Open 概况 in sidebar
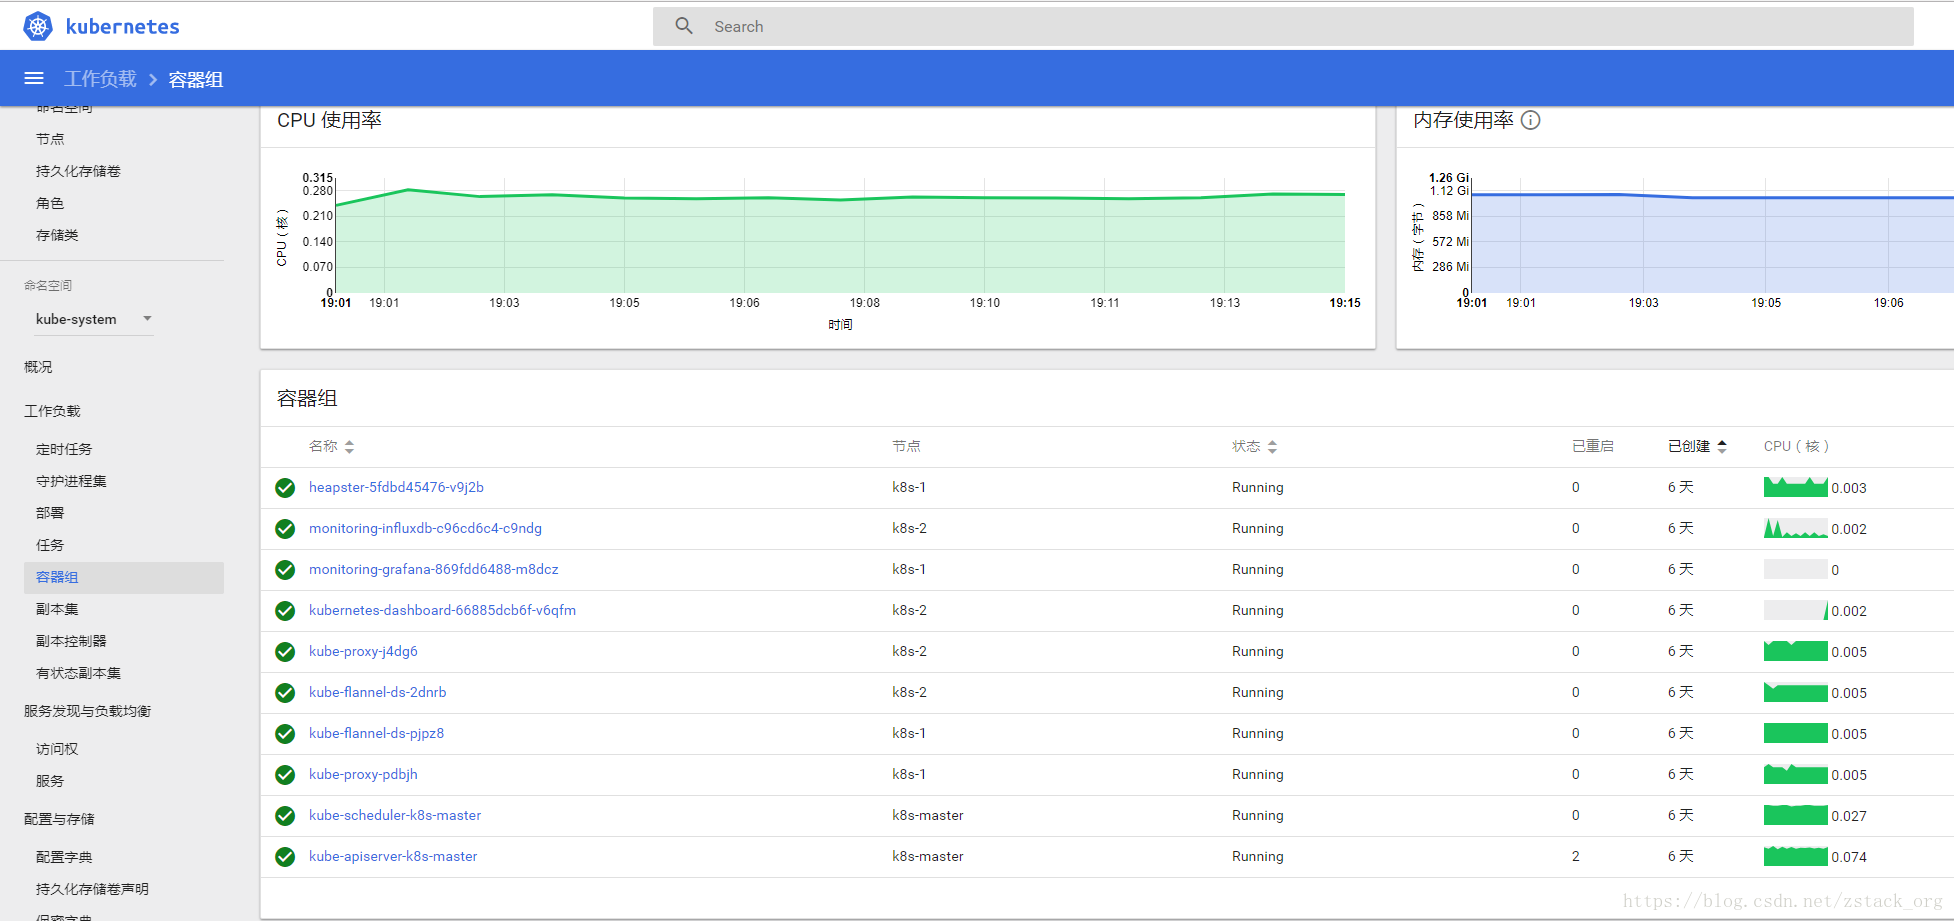 pyautogui.click(x=38, y=367)
